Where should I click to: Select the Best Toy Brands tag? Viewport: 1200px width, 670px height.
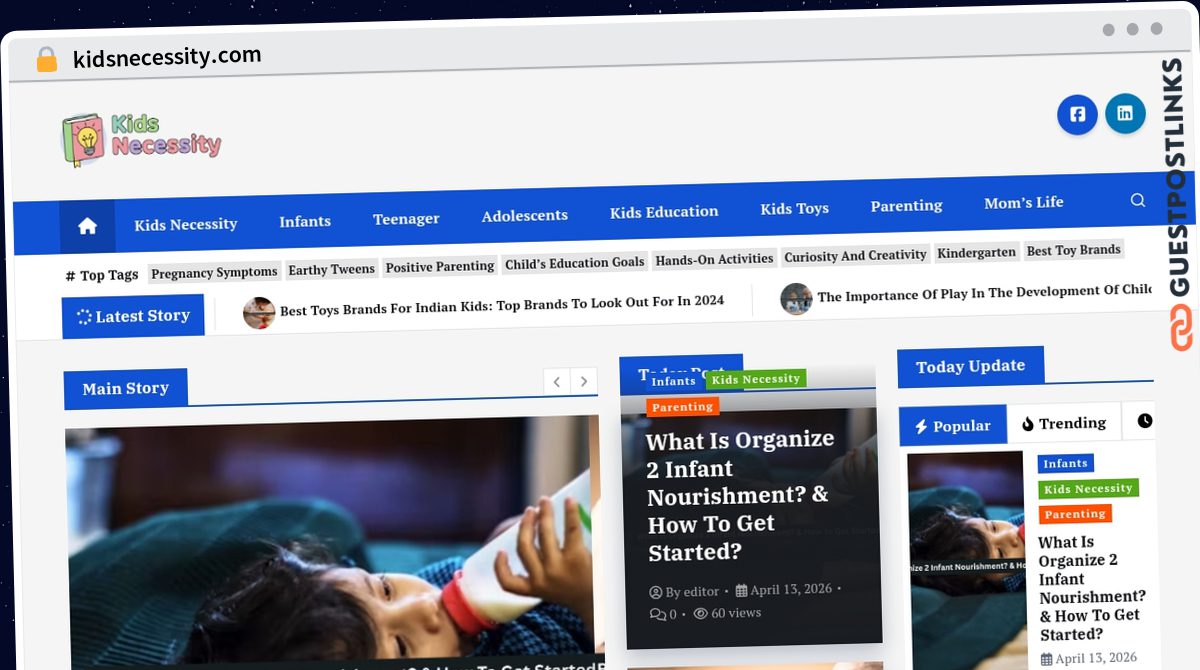tap(1074, 249)
